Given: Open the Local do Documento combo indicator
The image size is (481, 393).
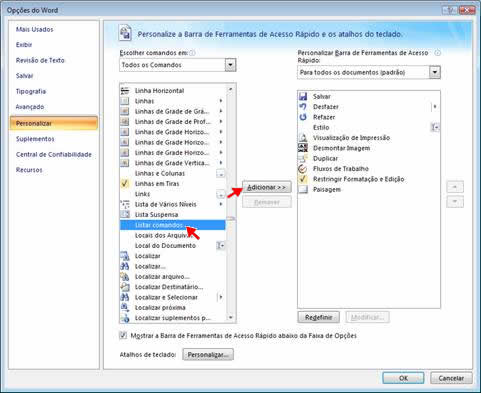Looking at the screenshot, I should (220, 245).
